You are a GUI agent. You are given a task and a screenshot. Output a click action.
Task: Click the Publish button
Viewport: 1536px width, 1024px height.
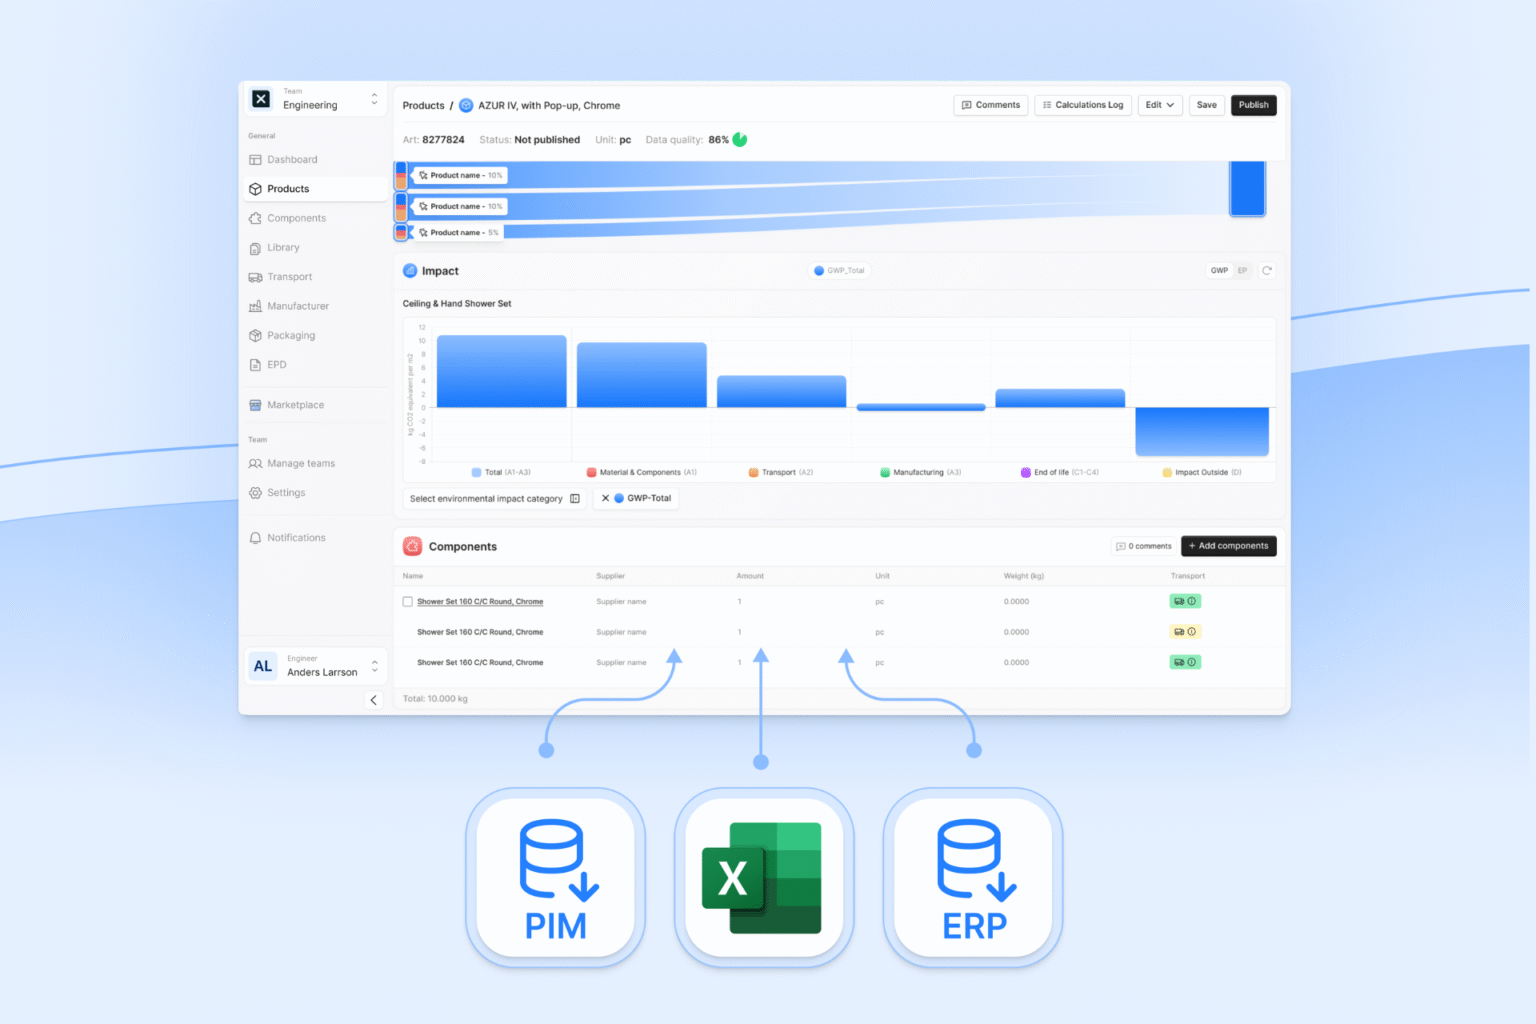pos(1253,105)
